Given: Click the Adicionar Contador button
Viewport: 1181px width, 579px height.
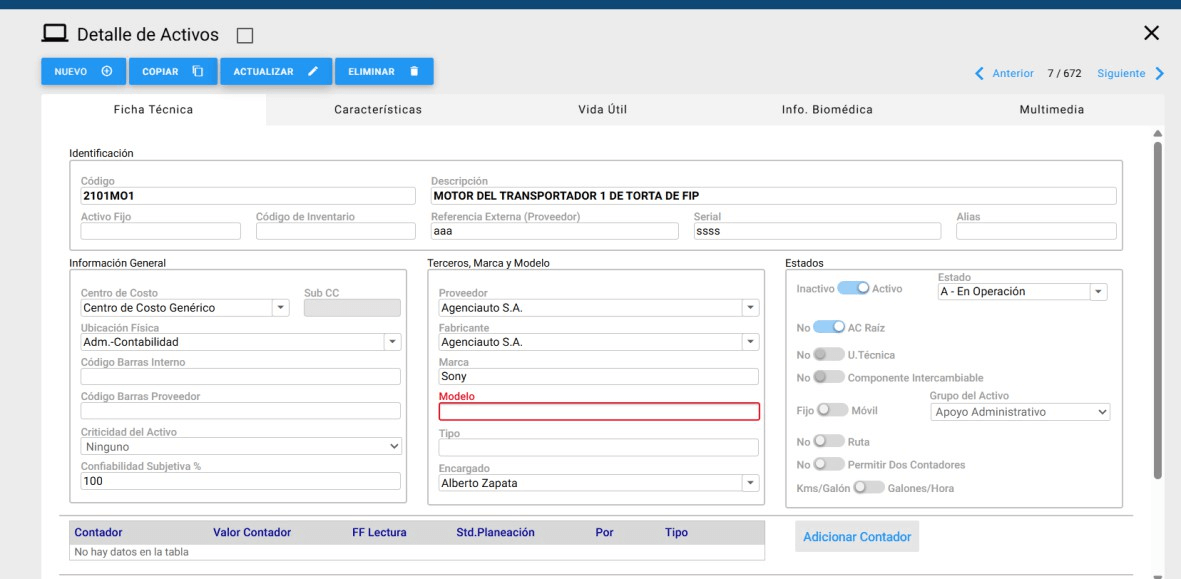Looking at the screenshot, I should click(857, 537).
